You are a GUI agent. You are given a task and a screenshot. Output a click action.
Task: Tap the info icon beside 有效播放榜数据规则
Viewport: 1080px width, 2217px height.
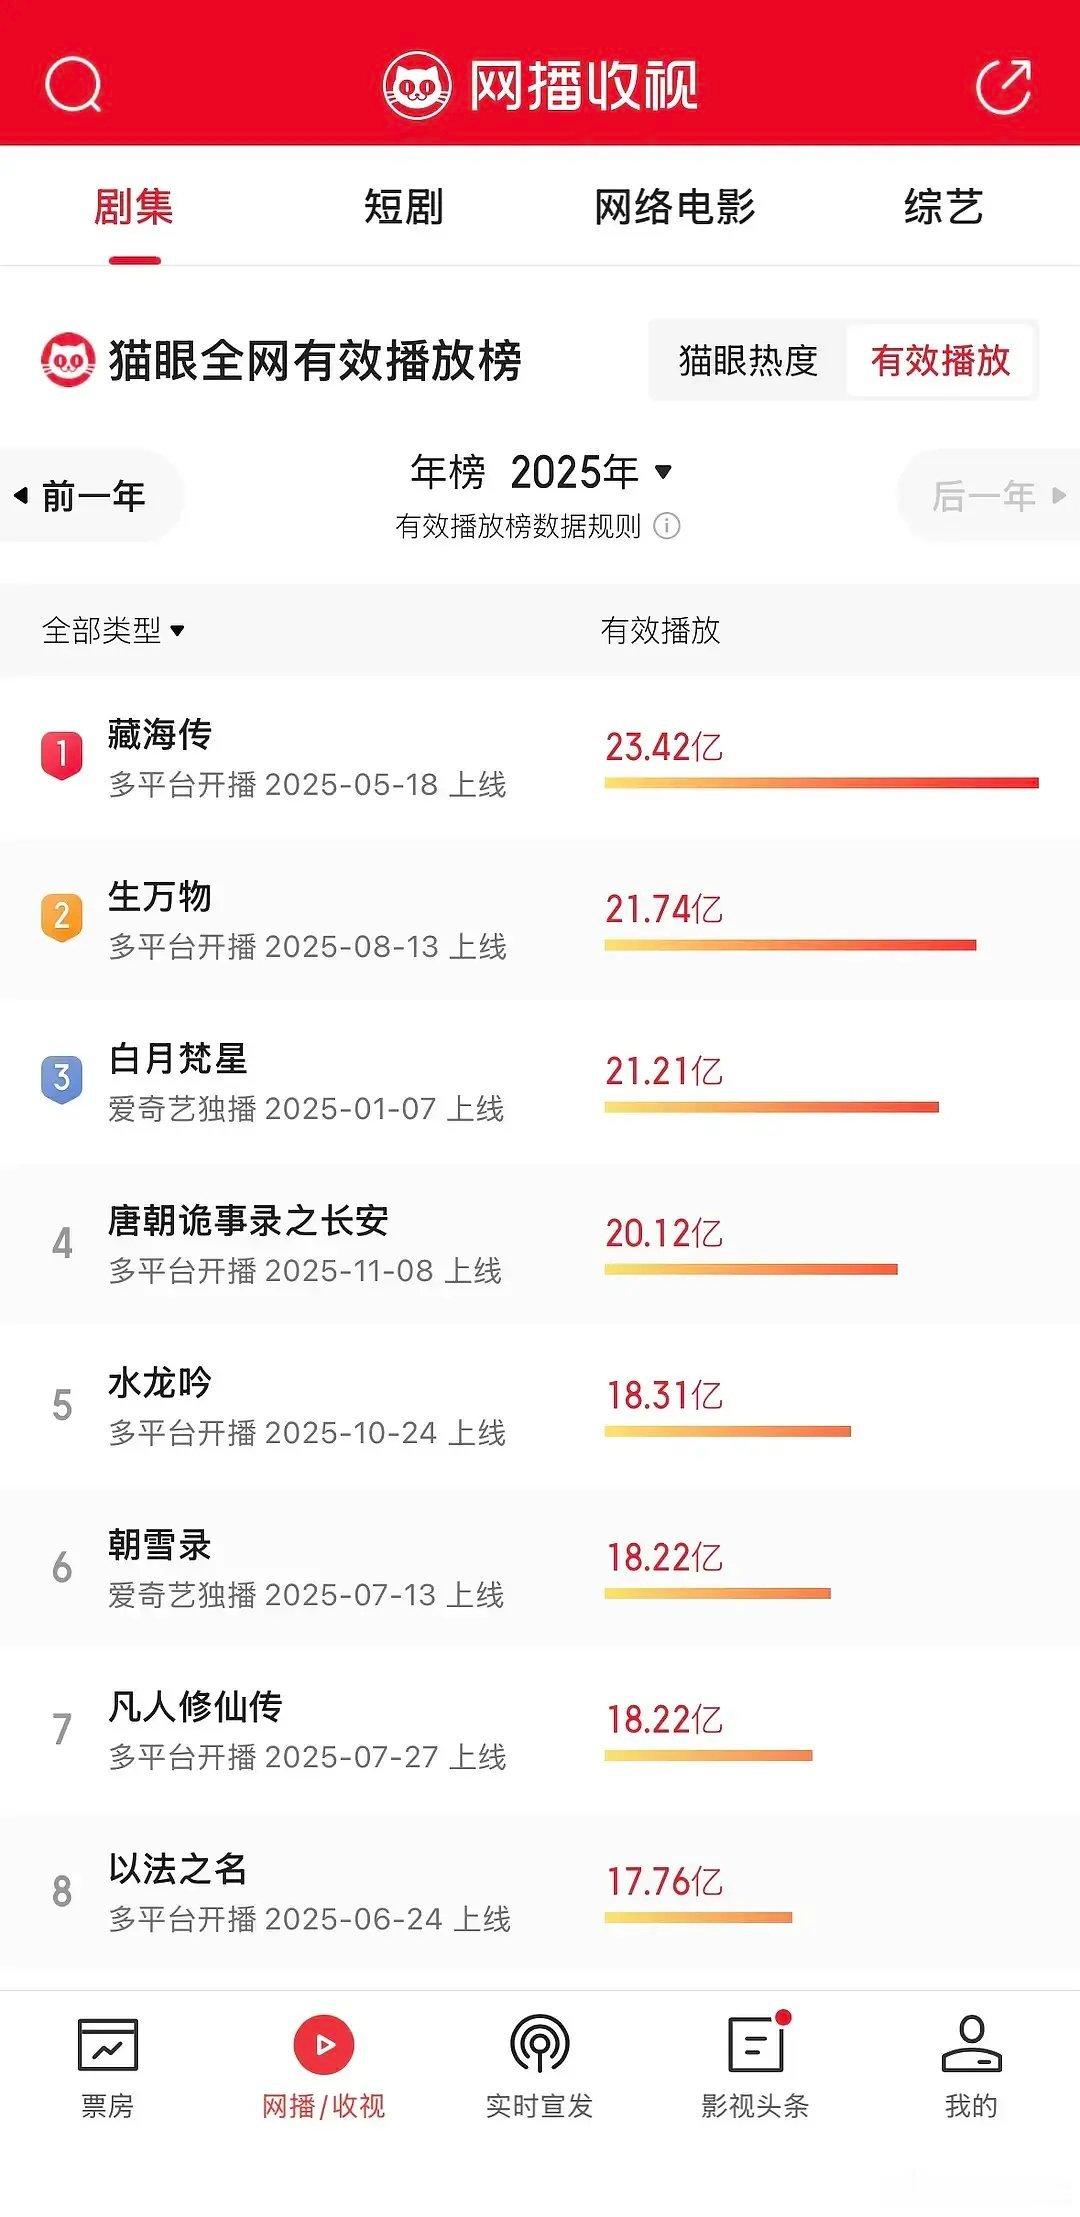click(667, 526)
